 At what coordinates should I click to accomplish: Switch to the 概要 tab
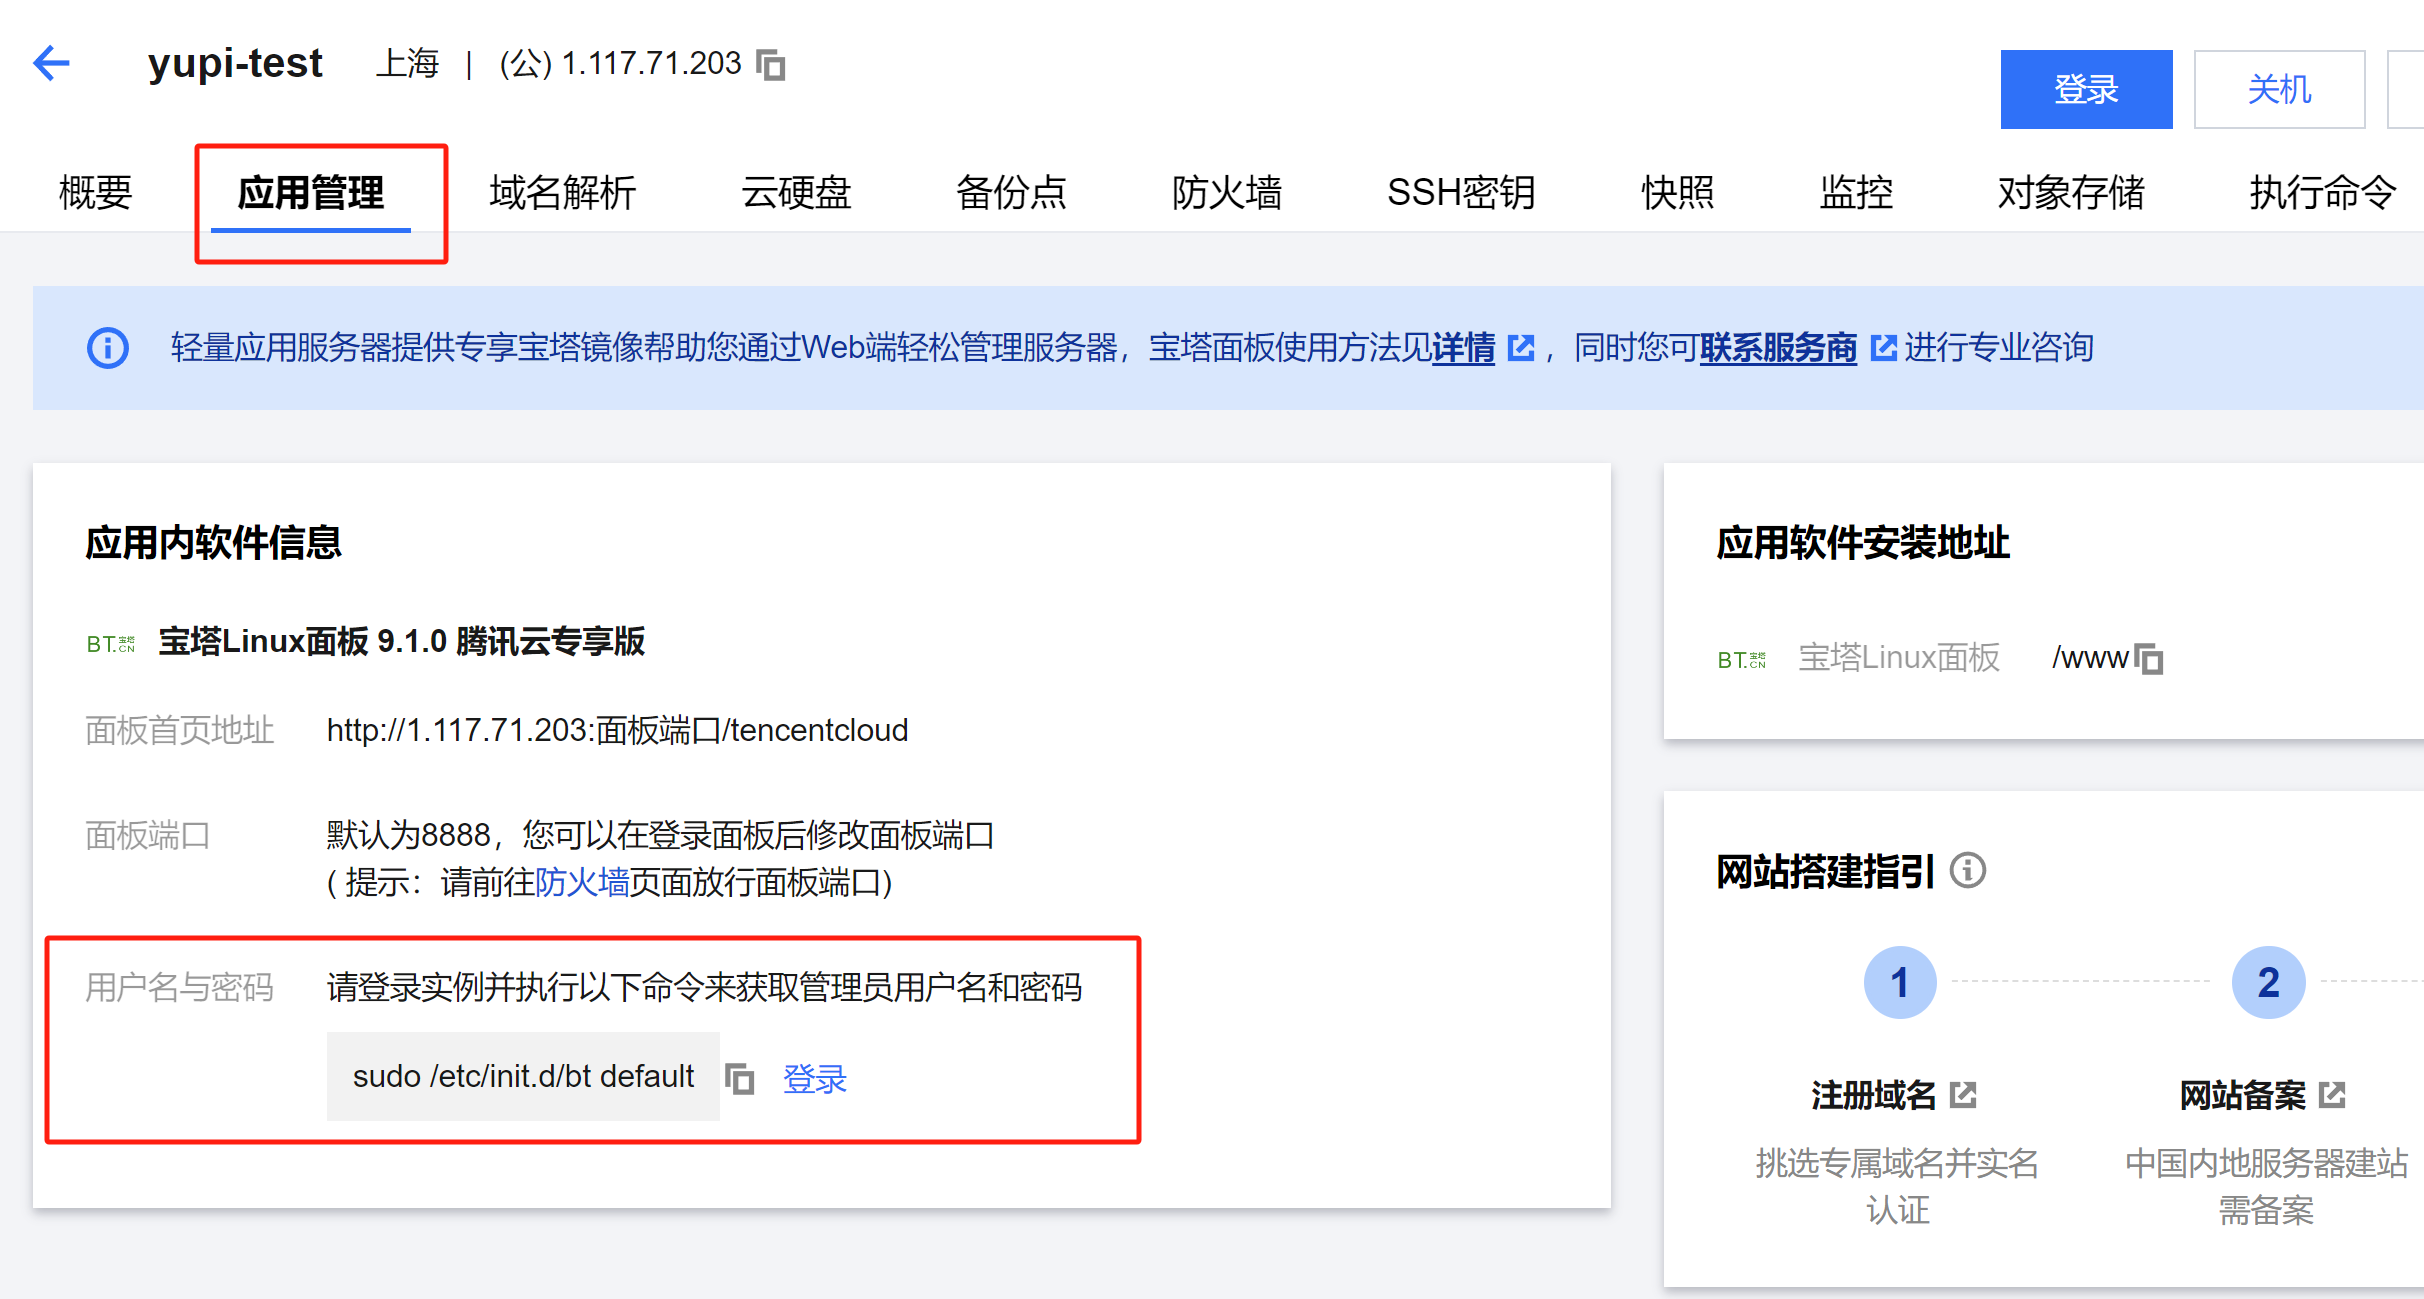point(95,192)
